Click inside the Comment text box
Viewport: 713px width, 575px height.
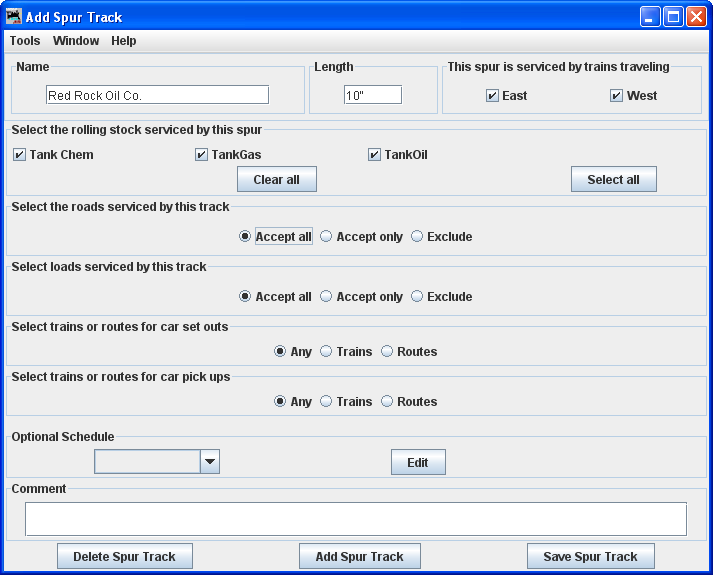click(x=355, y=519)
